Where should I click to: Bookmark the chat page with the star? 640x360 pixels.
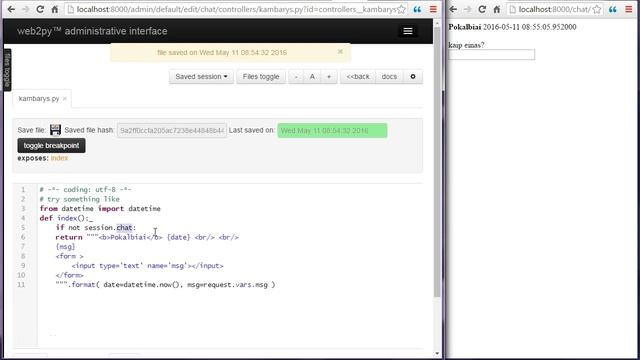(597, 9)
